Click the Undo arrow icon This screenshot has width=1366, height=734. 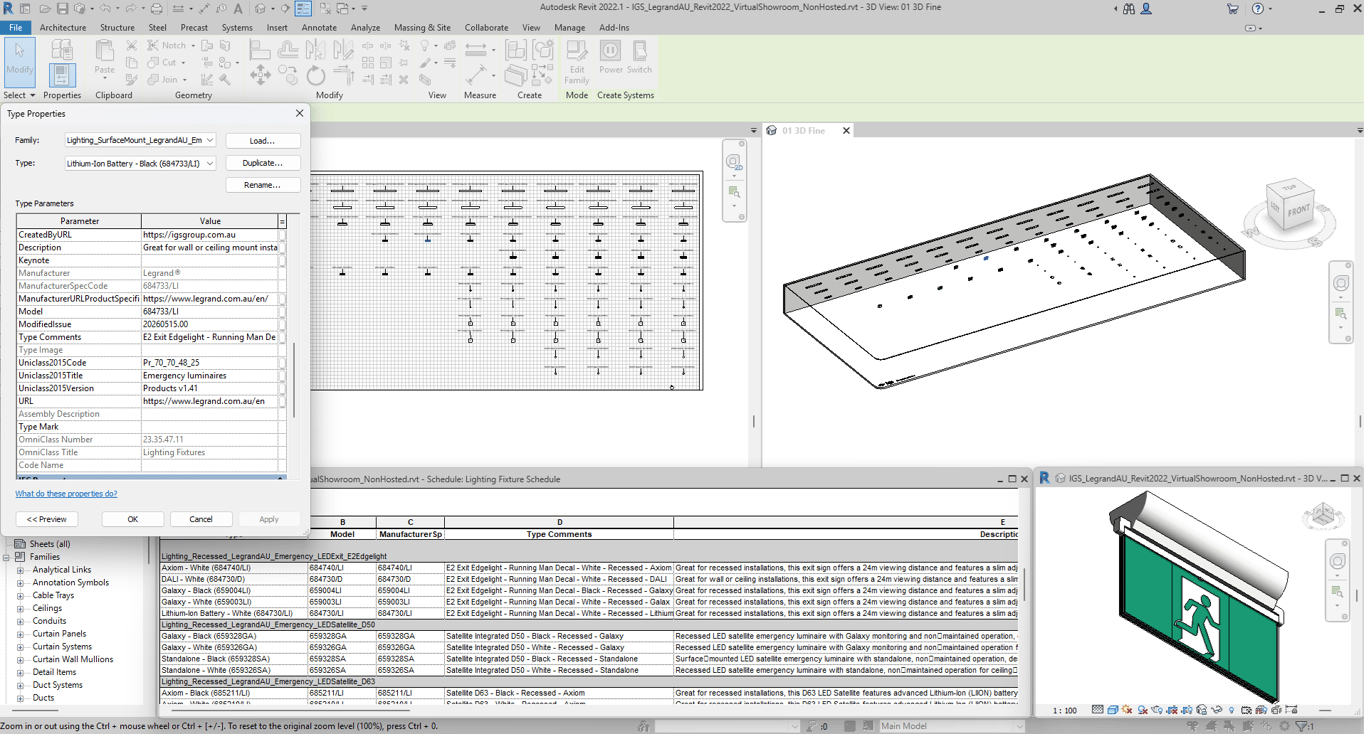pos(104,9)
